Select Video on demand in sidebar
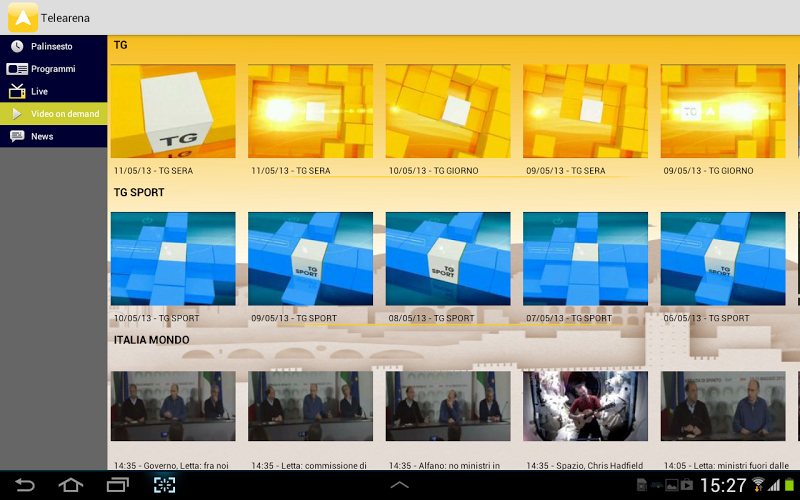Screen dimensions: 800x500 54,114
